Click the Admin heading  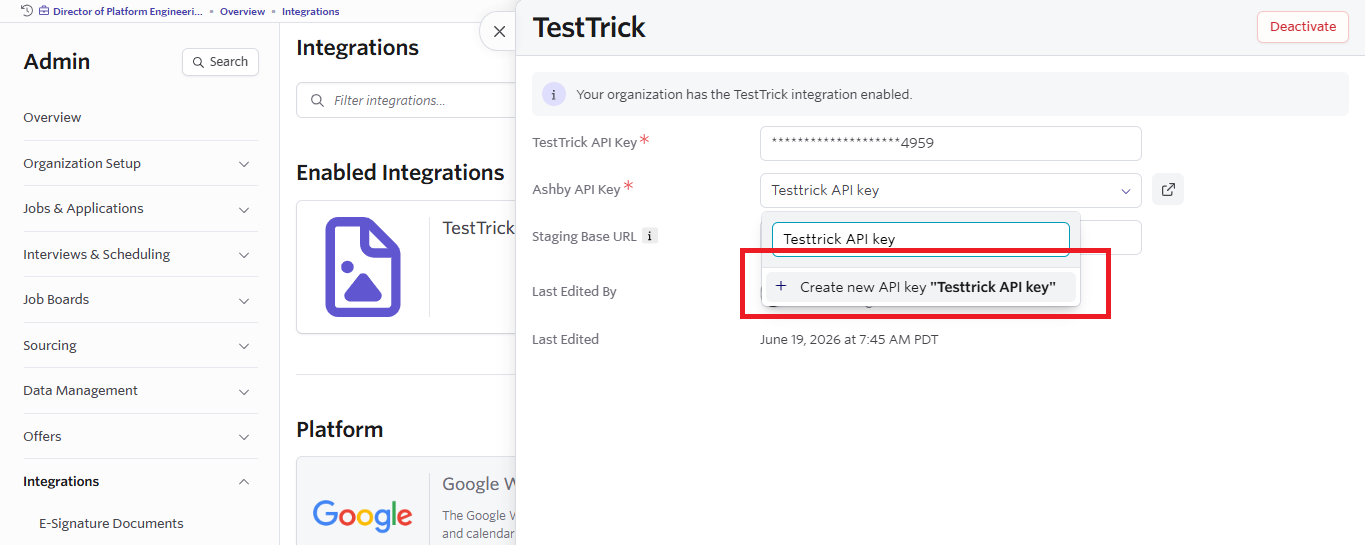coord(57,61)
